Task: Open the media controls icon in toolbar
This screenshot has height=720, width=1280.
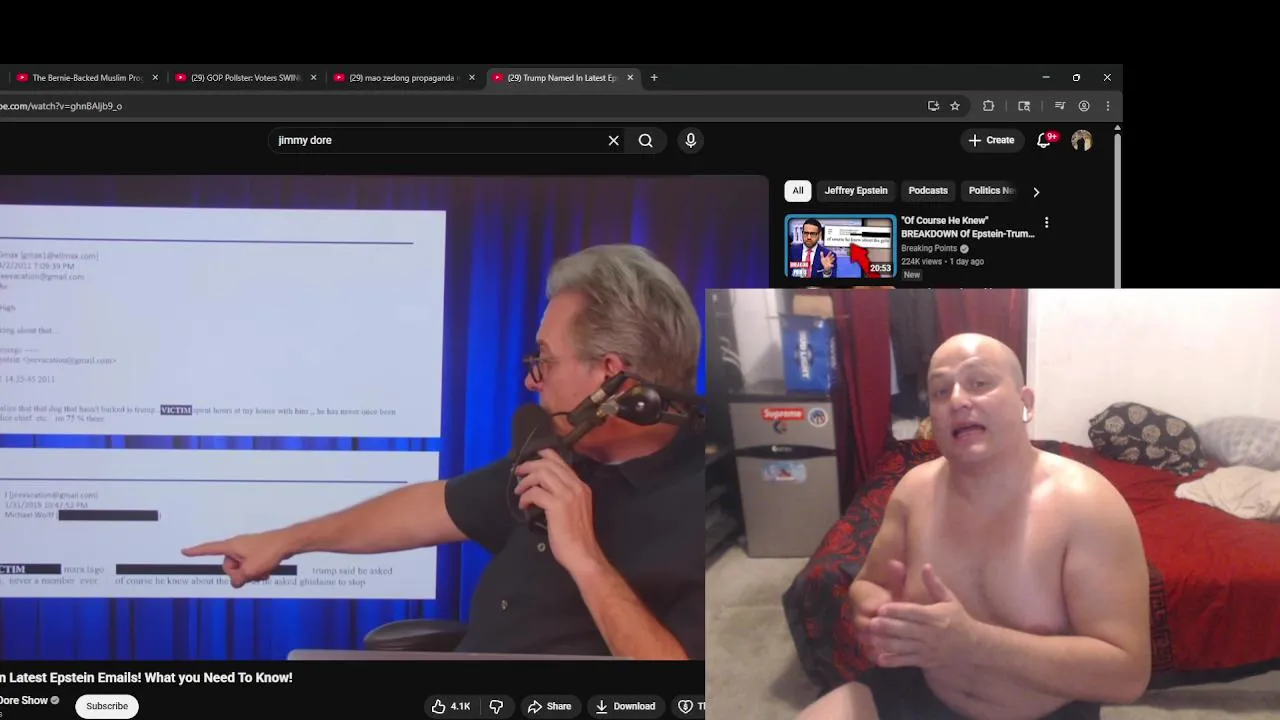Action: (x=1059, y=106)
